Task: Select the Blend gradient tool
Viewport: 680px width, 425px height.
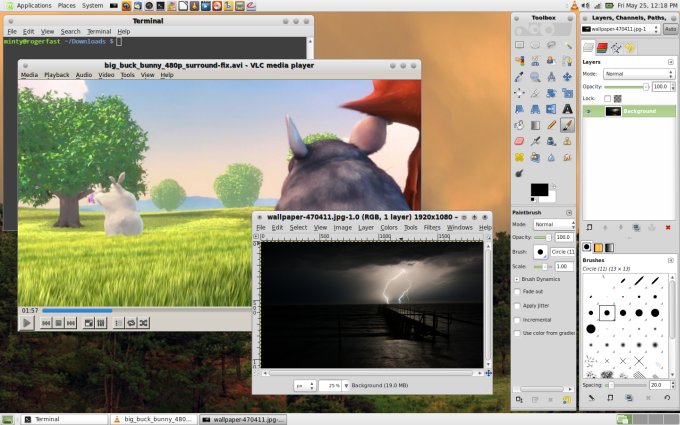Action: [535, 125]
